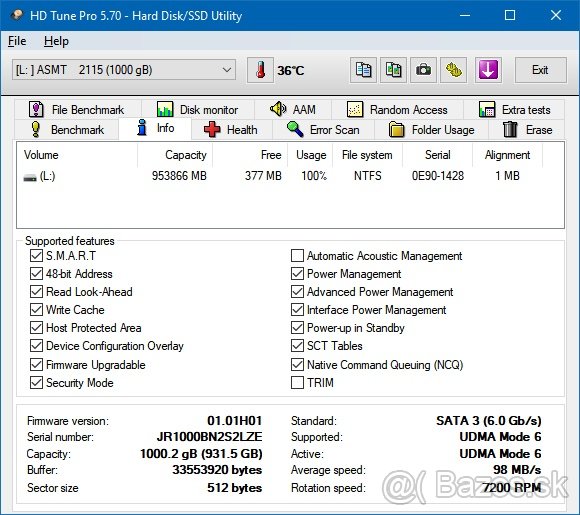Click the Usage column header
Screen dimensions: 580x515
coord(310,155)
